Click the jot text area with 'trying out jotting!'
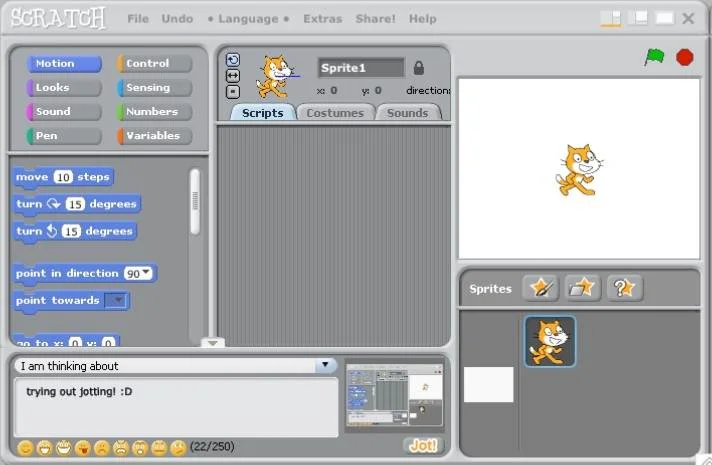Viewport: 712px width, 465px height. [x=177, y=407]
